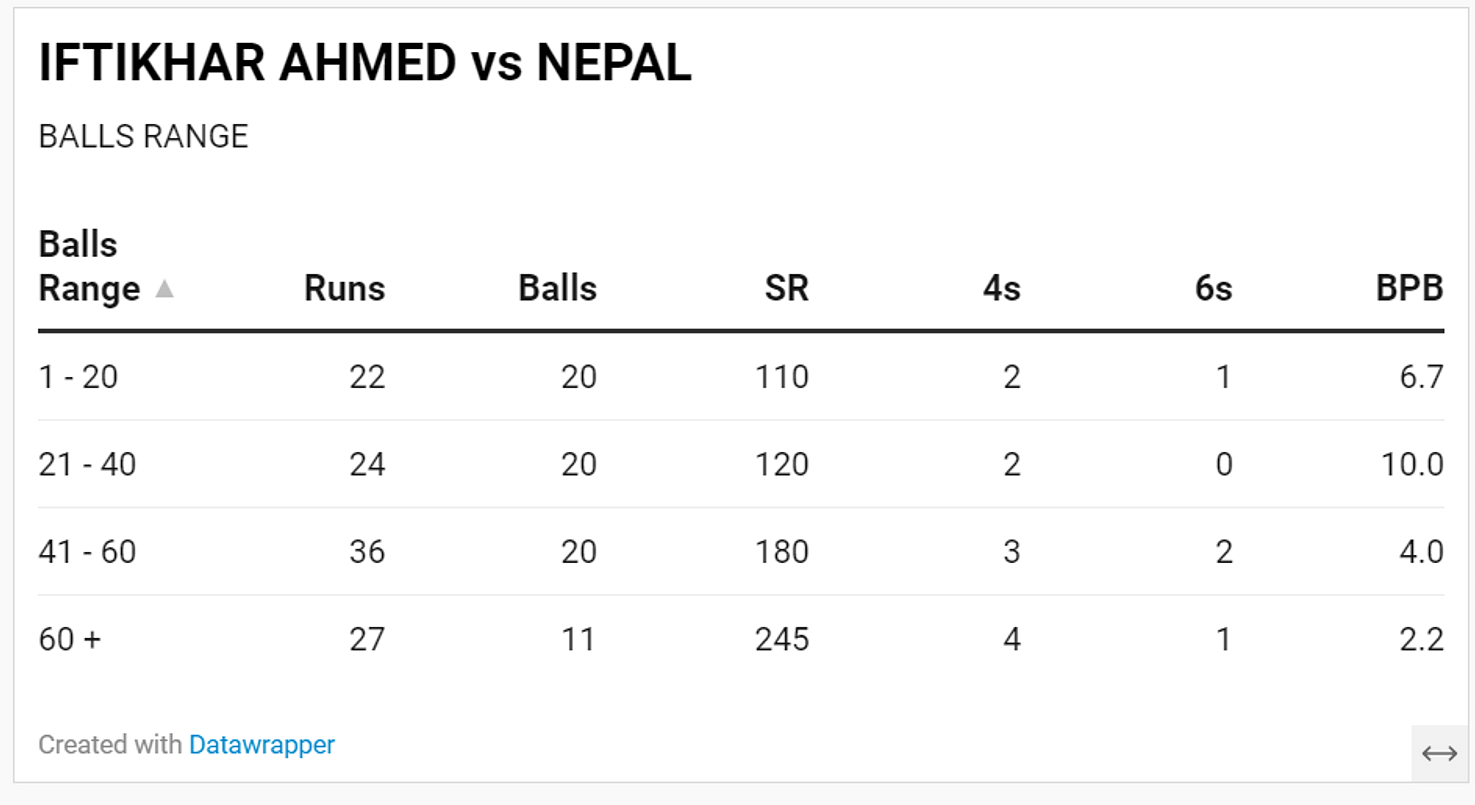This screenshot has height=805, width=1475.
Task: Click the sort arrow beside Balls Range
Action: 165,289
